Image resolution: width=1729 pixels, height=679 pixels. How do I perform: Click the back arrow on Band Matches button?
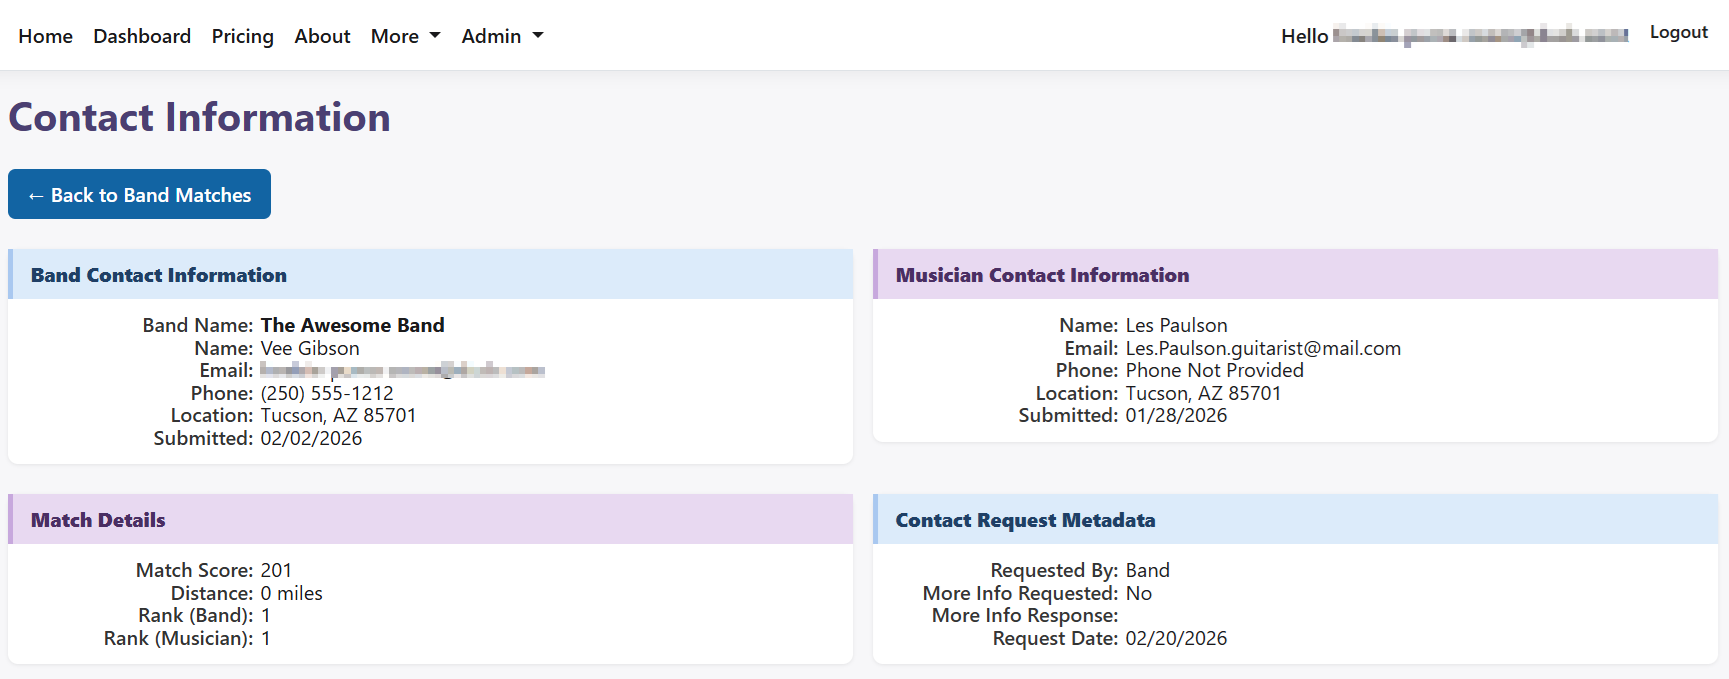coord(36,194)
